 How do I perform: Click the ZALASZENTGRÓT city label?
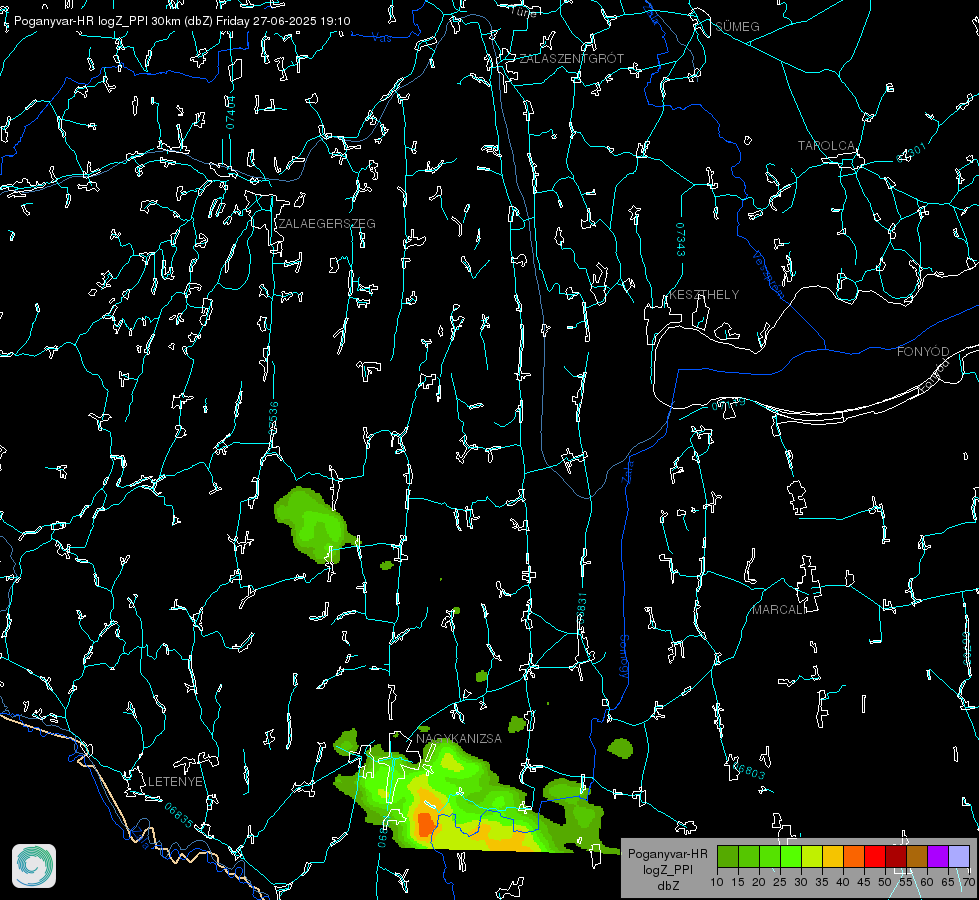[x=571, y=59]
